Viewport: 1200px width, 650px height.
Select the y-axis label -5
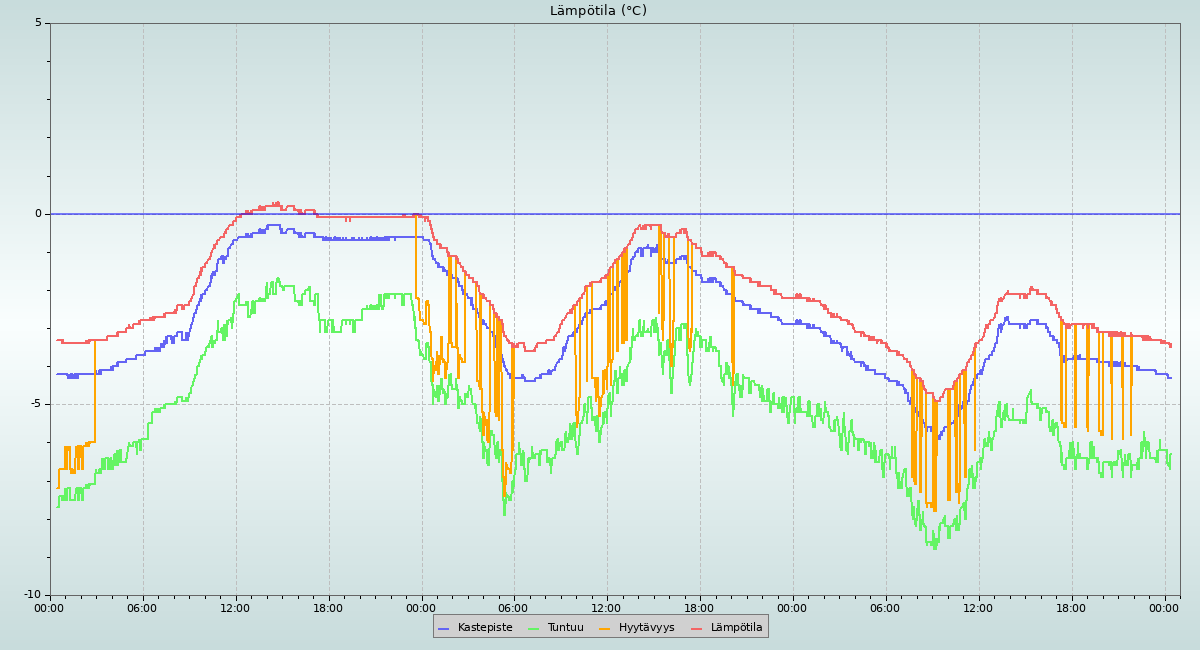(x=36, y=404)
